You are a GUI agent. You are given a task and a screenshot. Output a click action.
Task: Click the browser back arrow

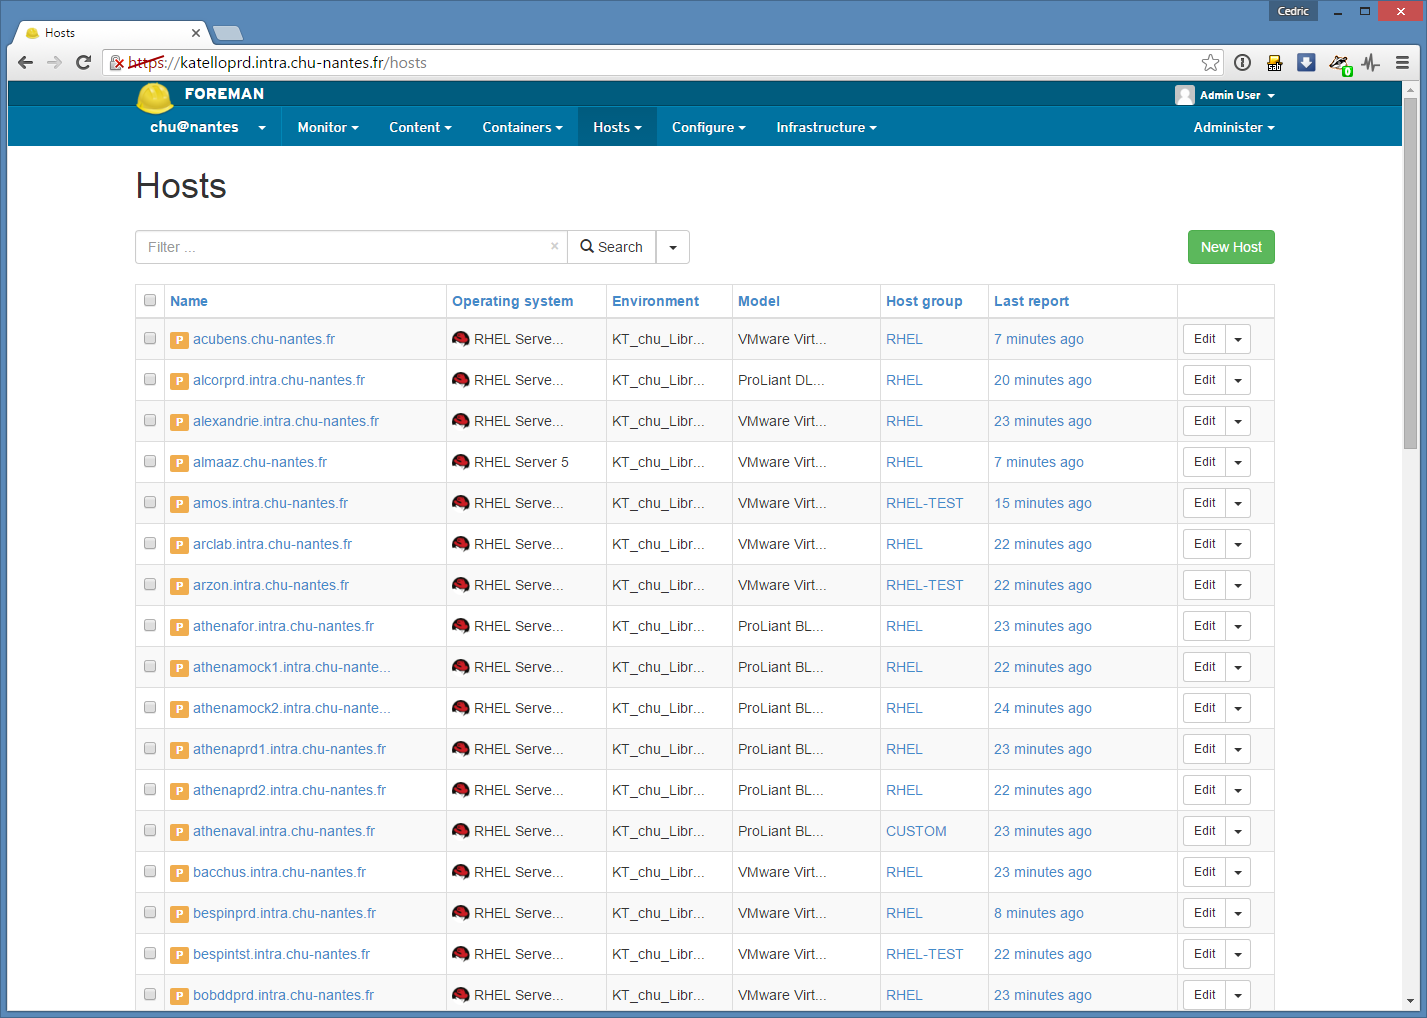coord(26,63)
